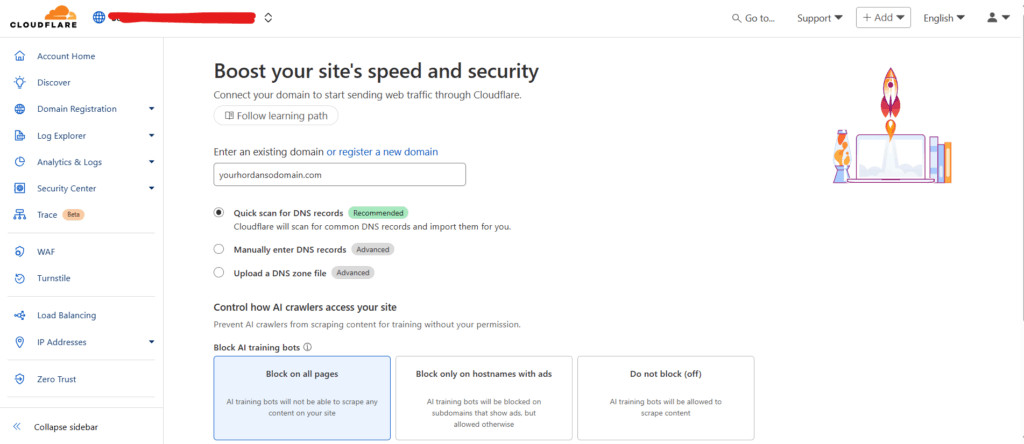This screenshot has height=444, width=1024.
Task: Click the Recommended badge
Action: [378, 213]
